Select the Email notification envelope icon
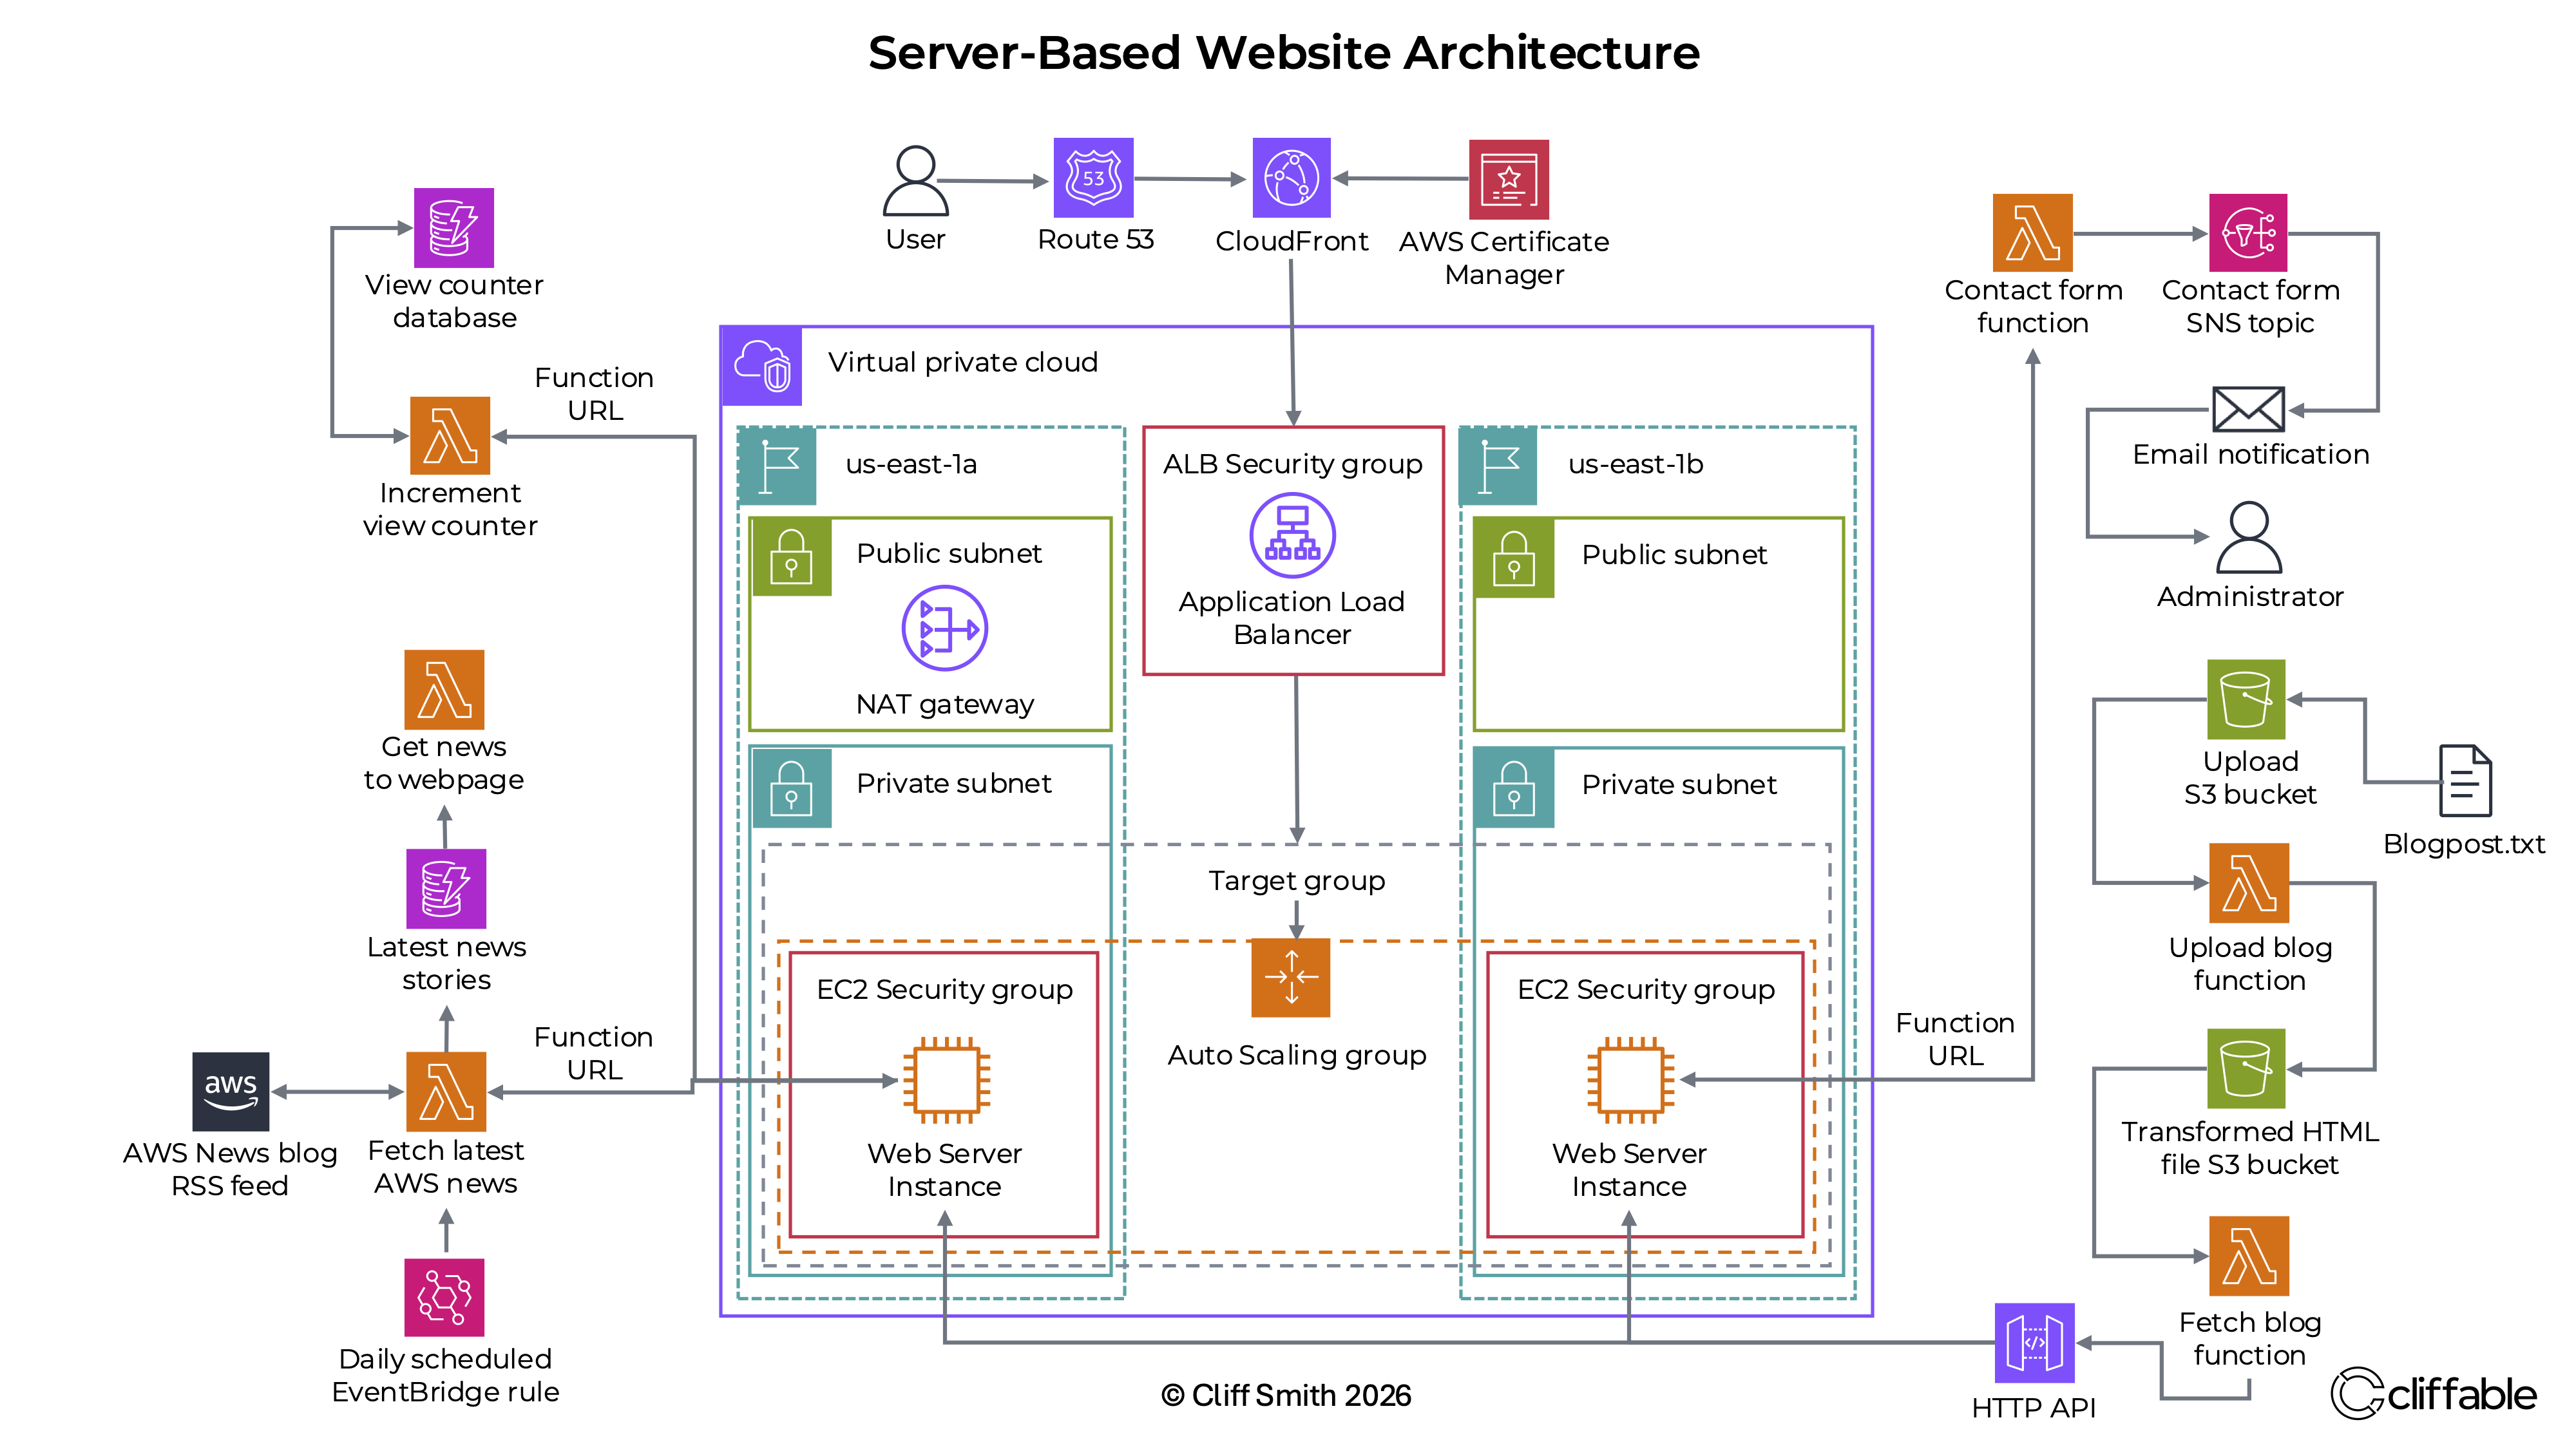 2248,409
